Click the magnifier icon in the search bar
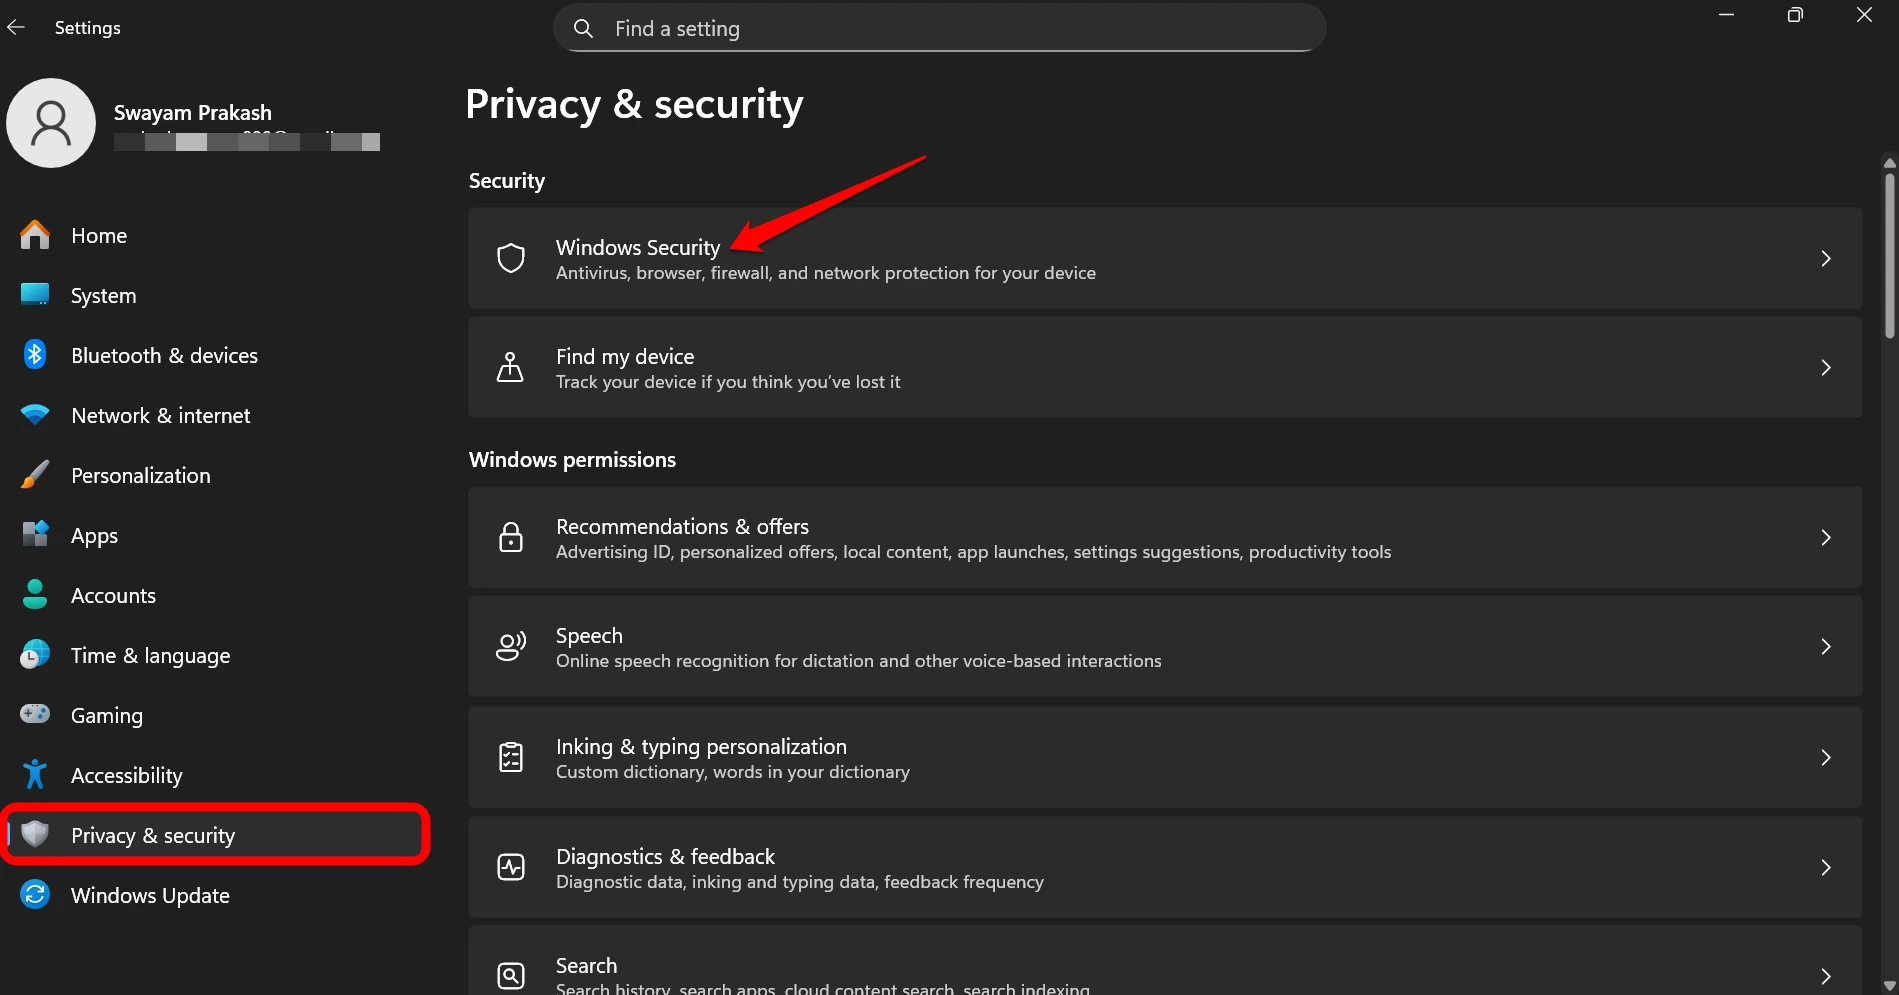Screen dimensions: 1899x995 [584, 28]
